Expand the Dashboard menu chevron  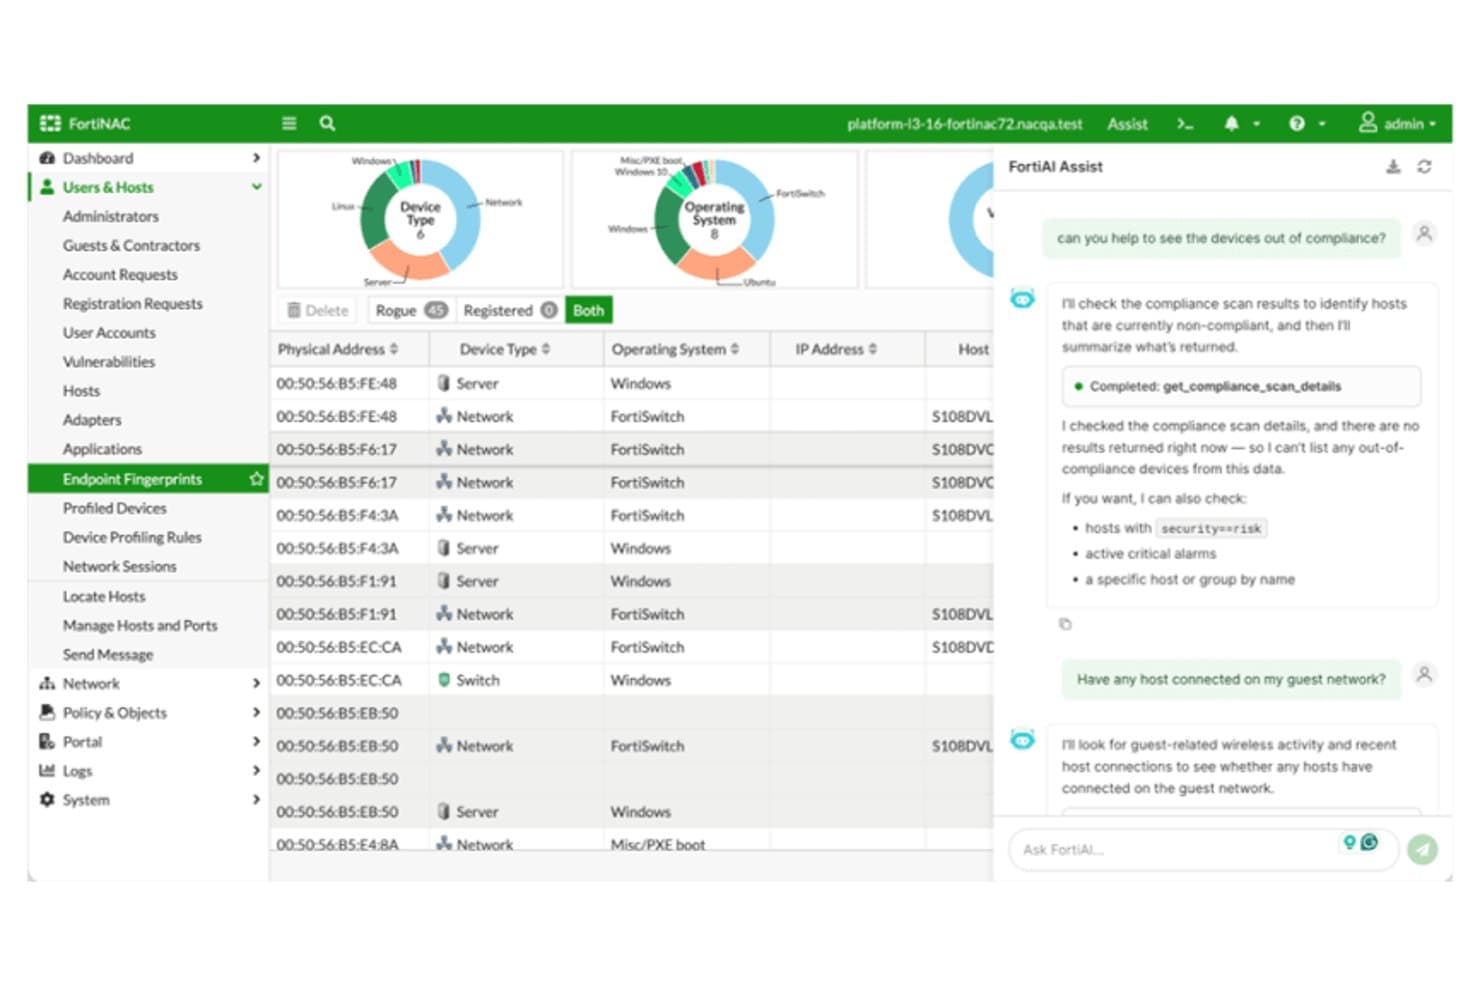coord(256,158)
